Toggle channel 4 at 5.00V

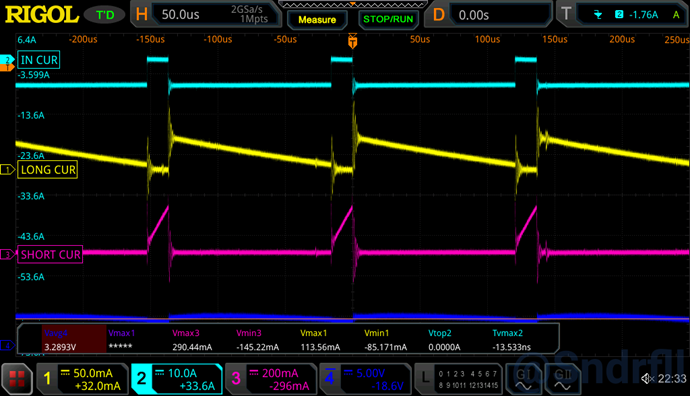click(365, 379)
